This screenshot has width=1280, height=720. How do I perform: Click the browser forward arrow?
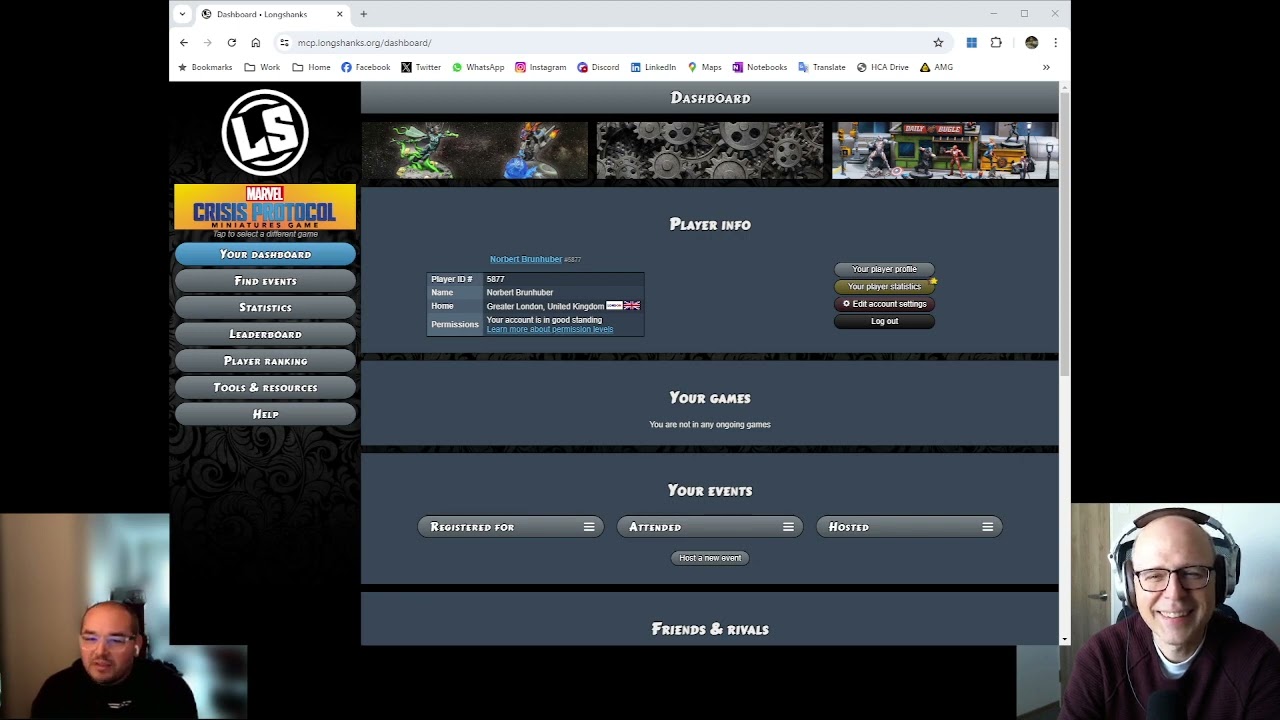pos(208,43)
